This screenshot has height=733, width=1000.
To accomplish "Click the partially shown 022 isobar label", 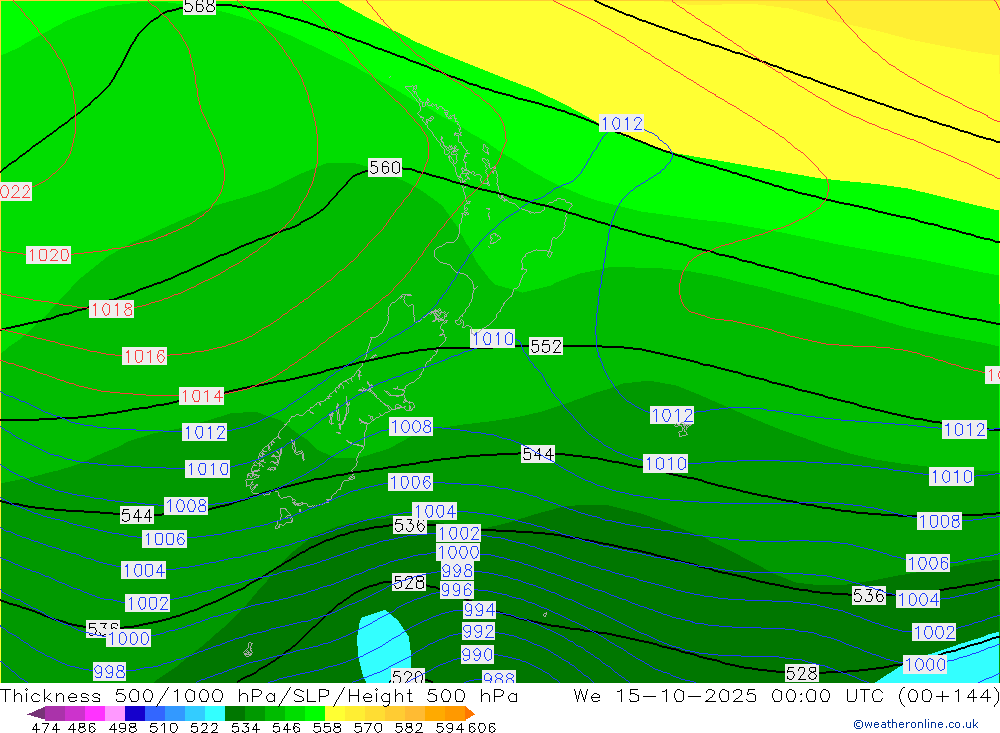I will [15, 192].
